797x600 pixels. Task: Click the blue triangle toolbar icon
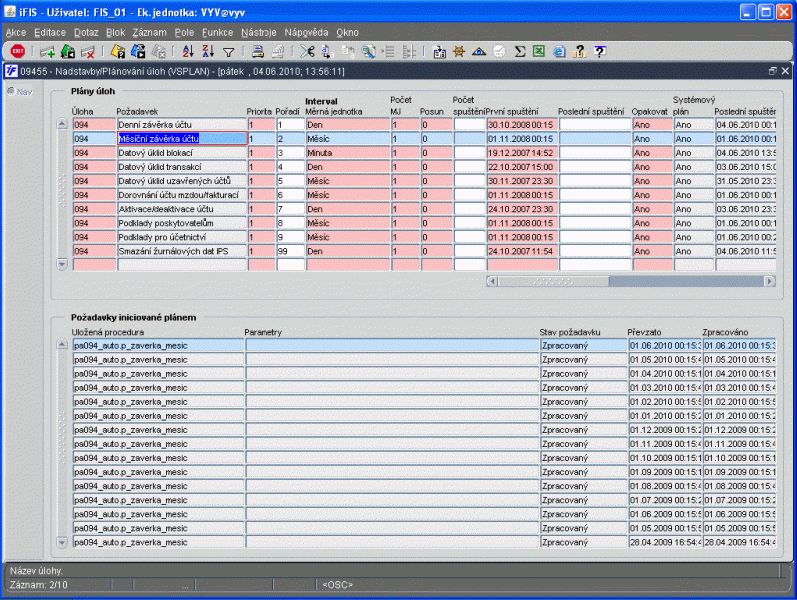(x=479, y=51)
